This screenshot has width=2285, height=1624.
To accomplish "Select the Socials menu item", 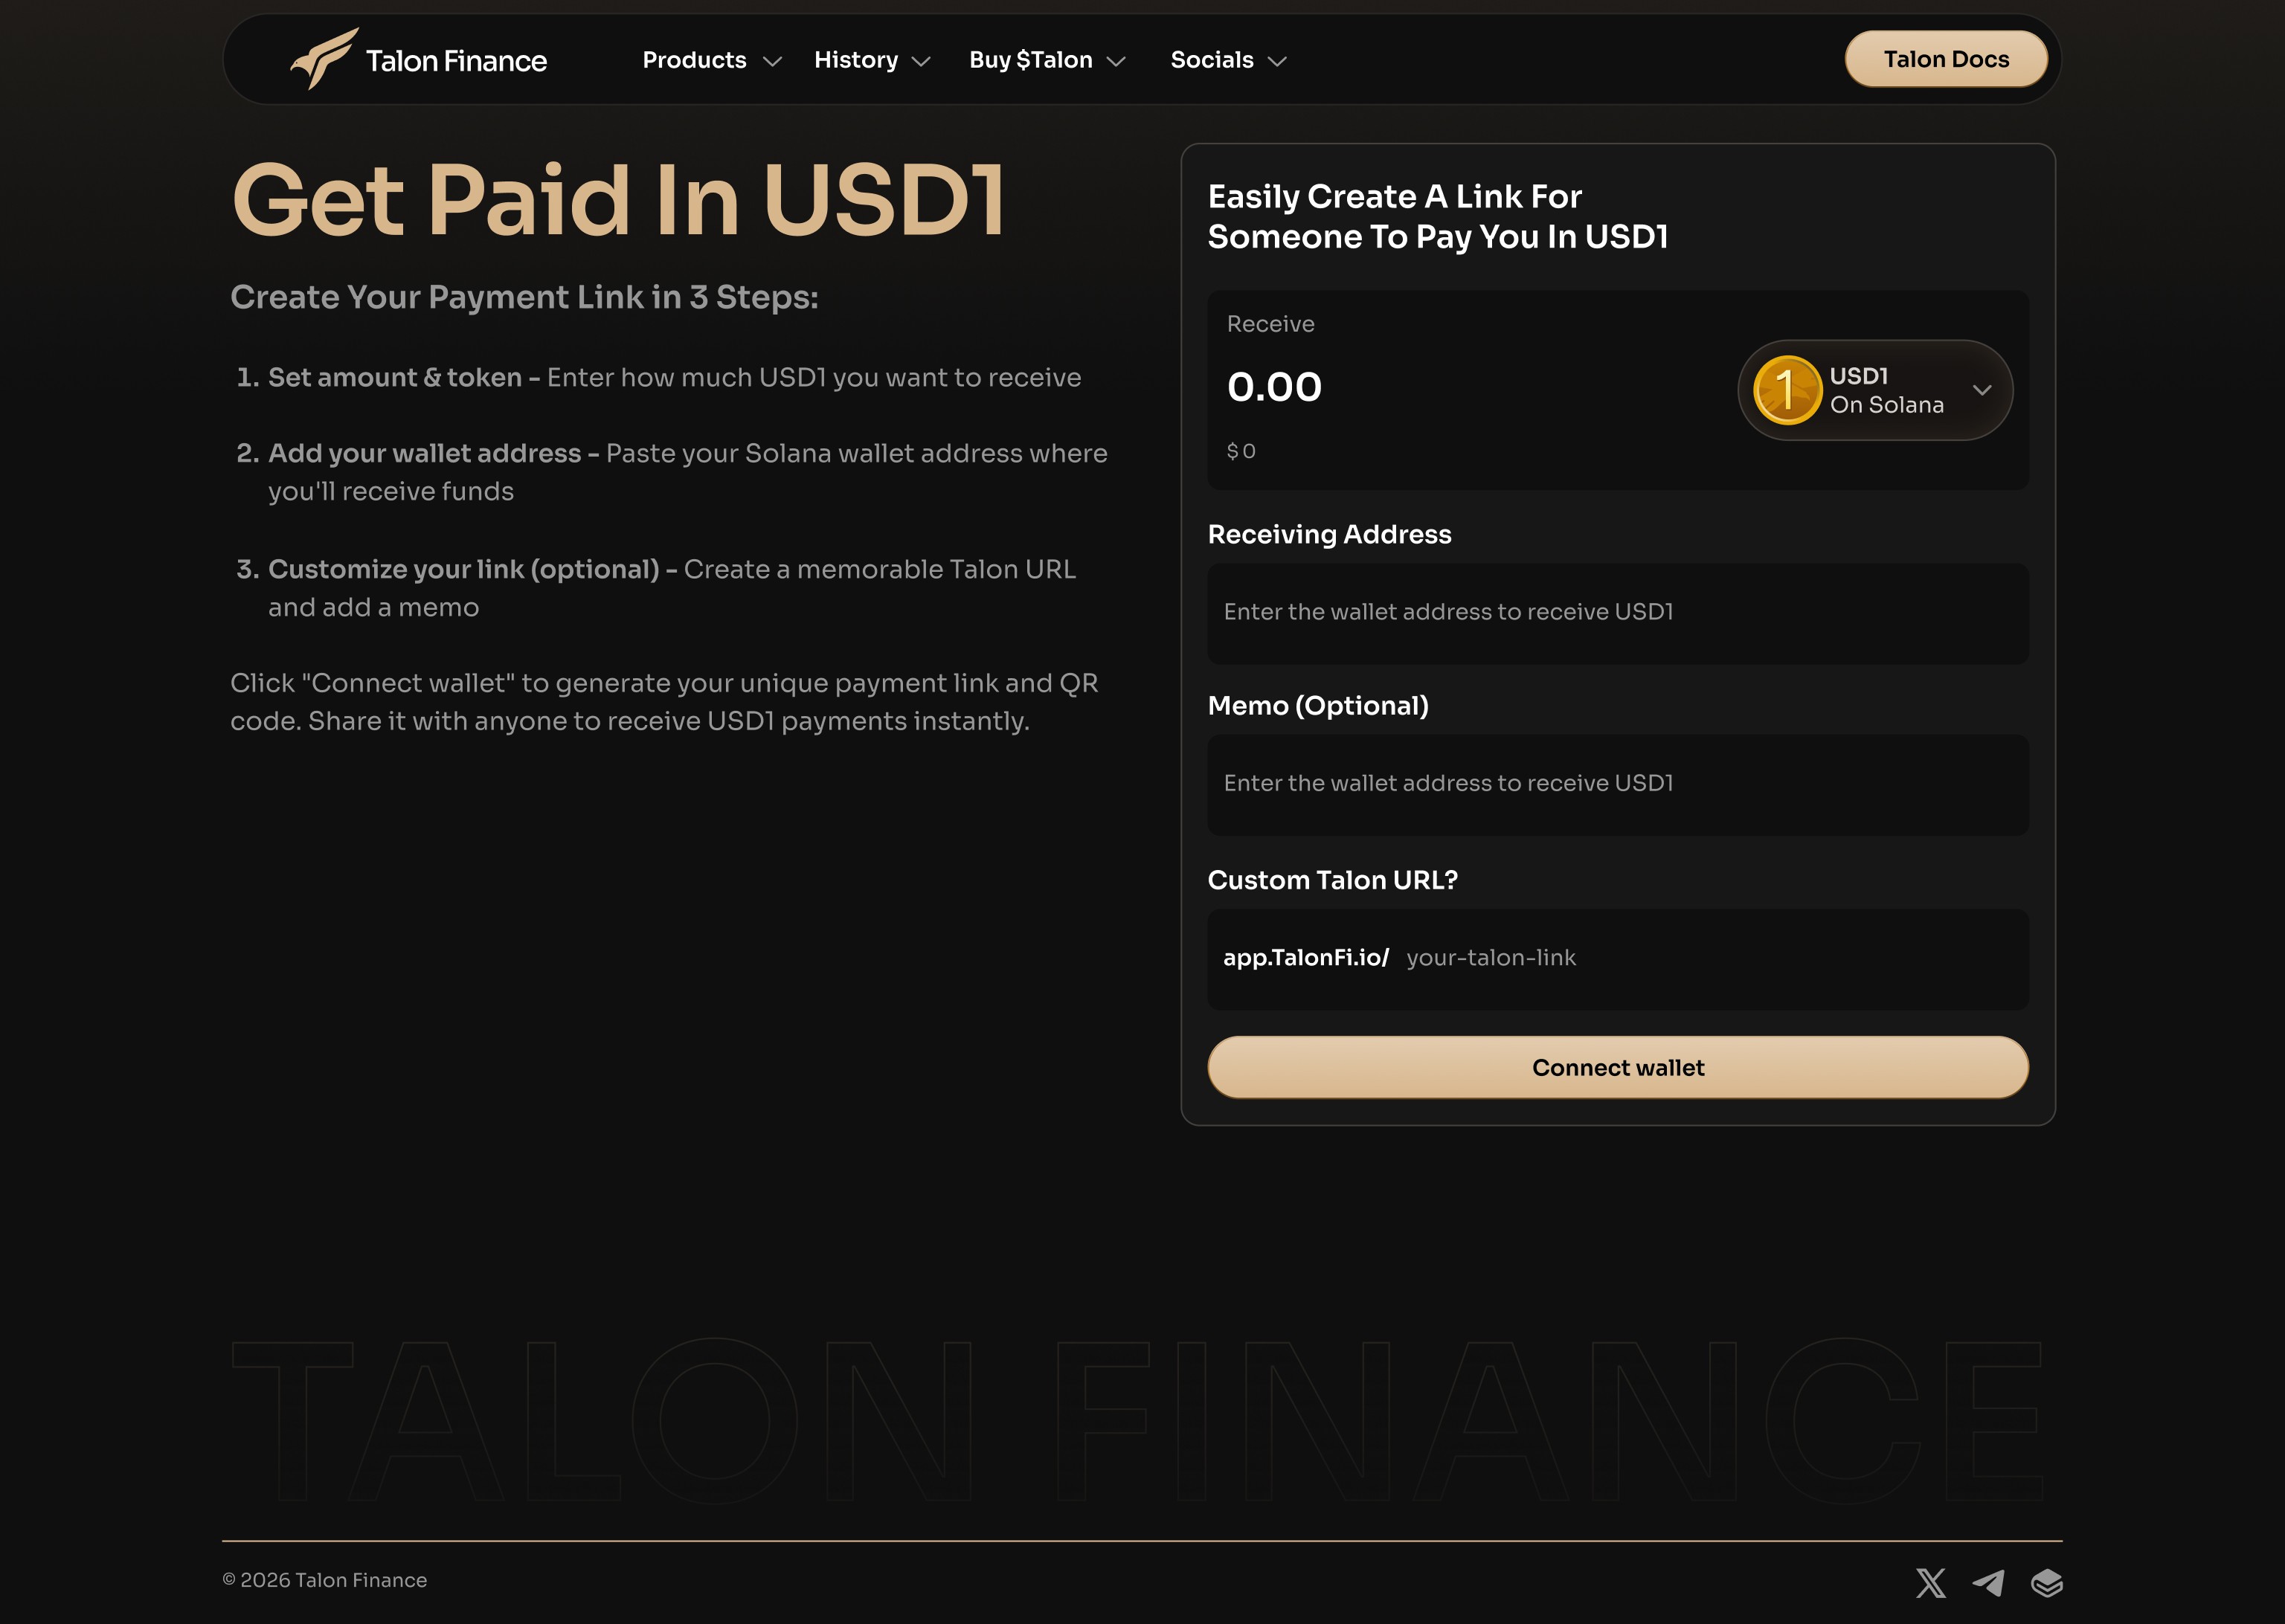I will (x=1211, y=60).
